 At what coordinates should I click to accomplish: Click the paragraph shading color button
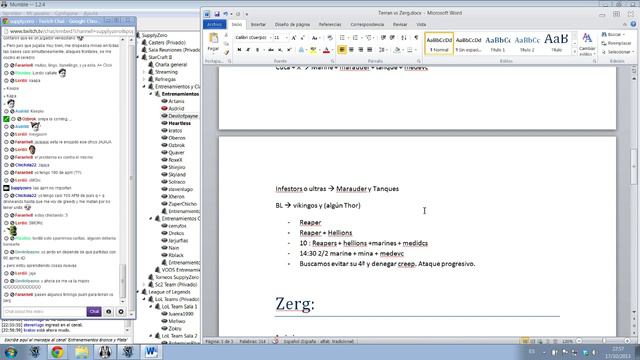[396, 50]
